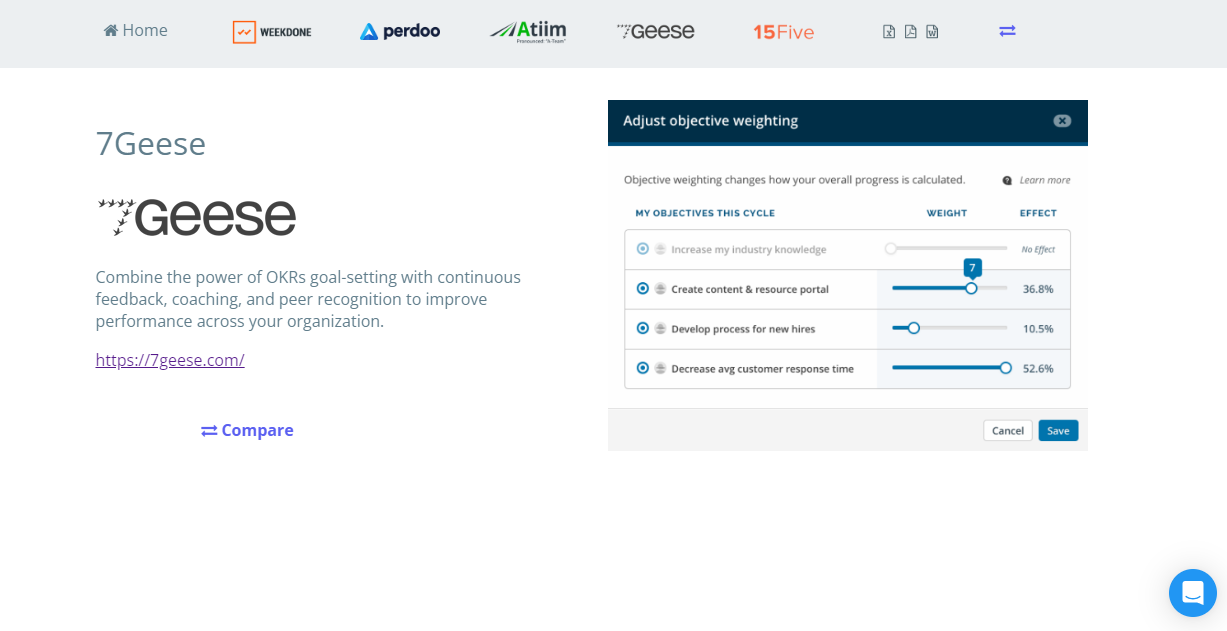Click the small 7Geese logo in navbar
Viewport: 1227px width, 631px height.
tap(655, 31)
